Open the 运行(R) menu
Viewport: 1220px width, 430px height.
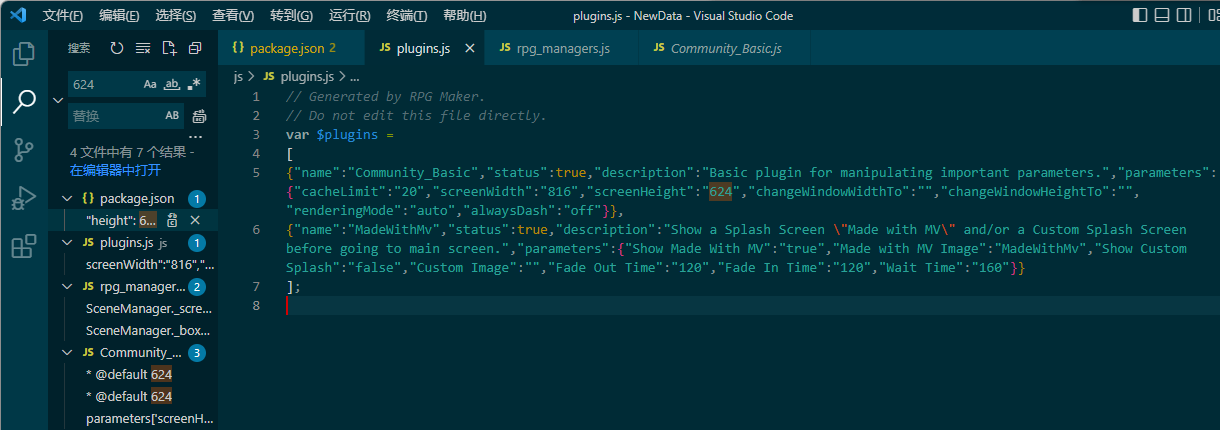point(349,16)
